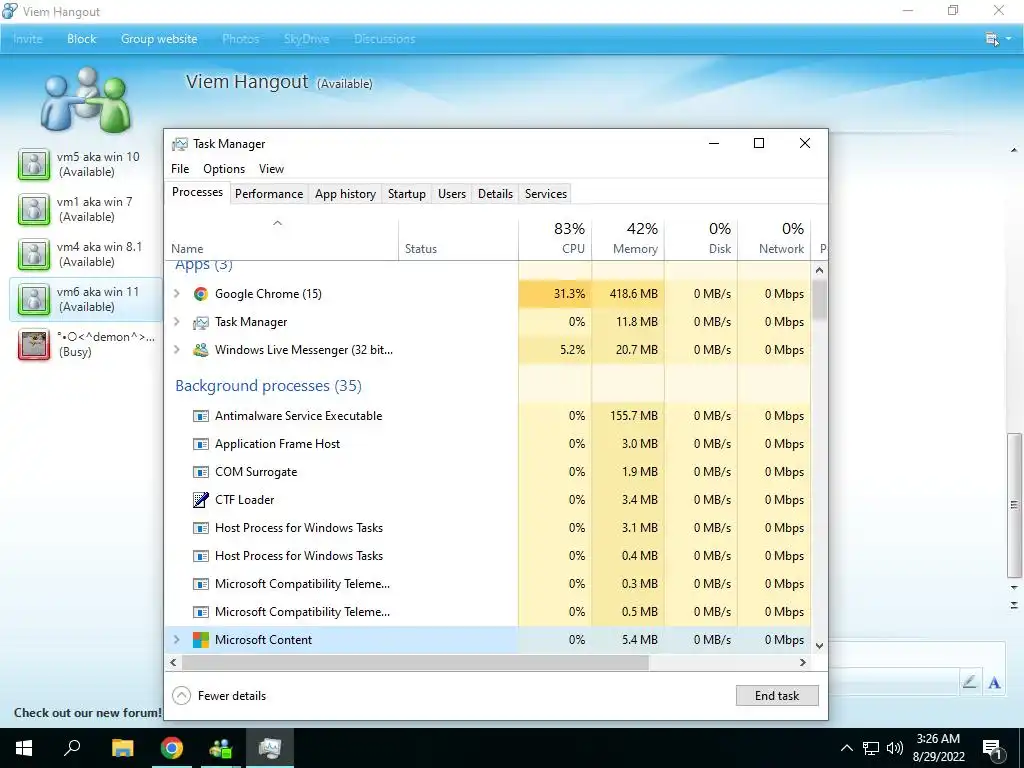Click the Windows Live Messenger process icon
Viewport: 1024px width, 768px height.
coord(200,350)
